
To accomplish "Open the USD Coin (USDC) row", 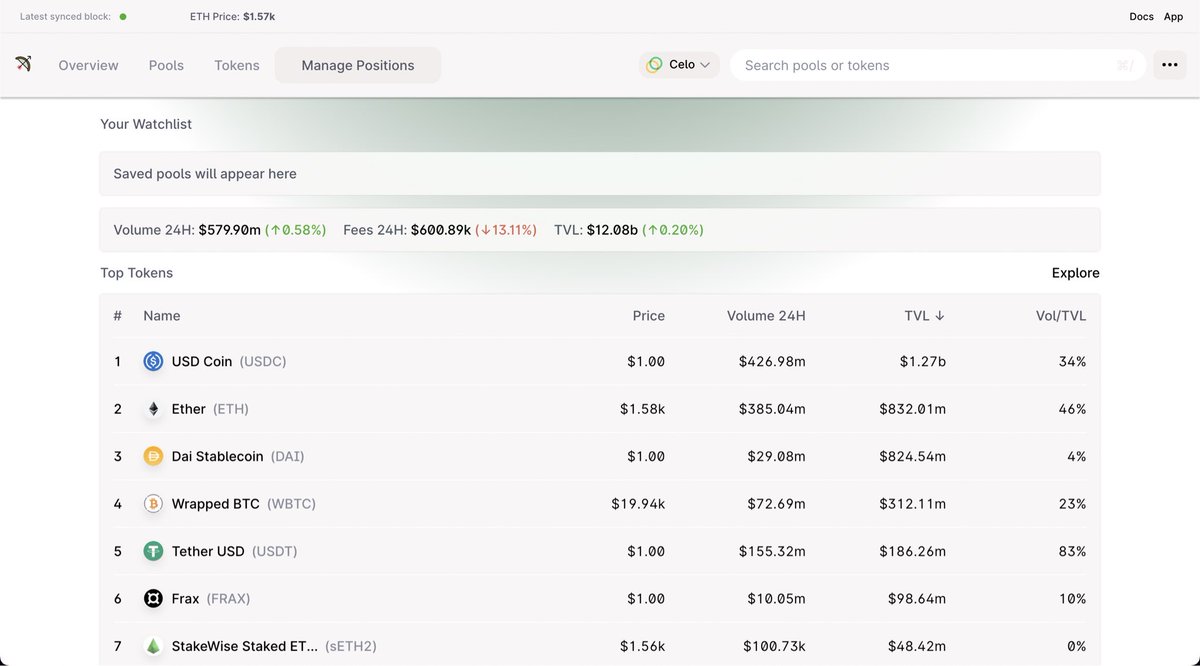I will tap(600, 361).
